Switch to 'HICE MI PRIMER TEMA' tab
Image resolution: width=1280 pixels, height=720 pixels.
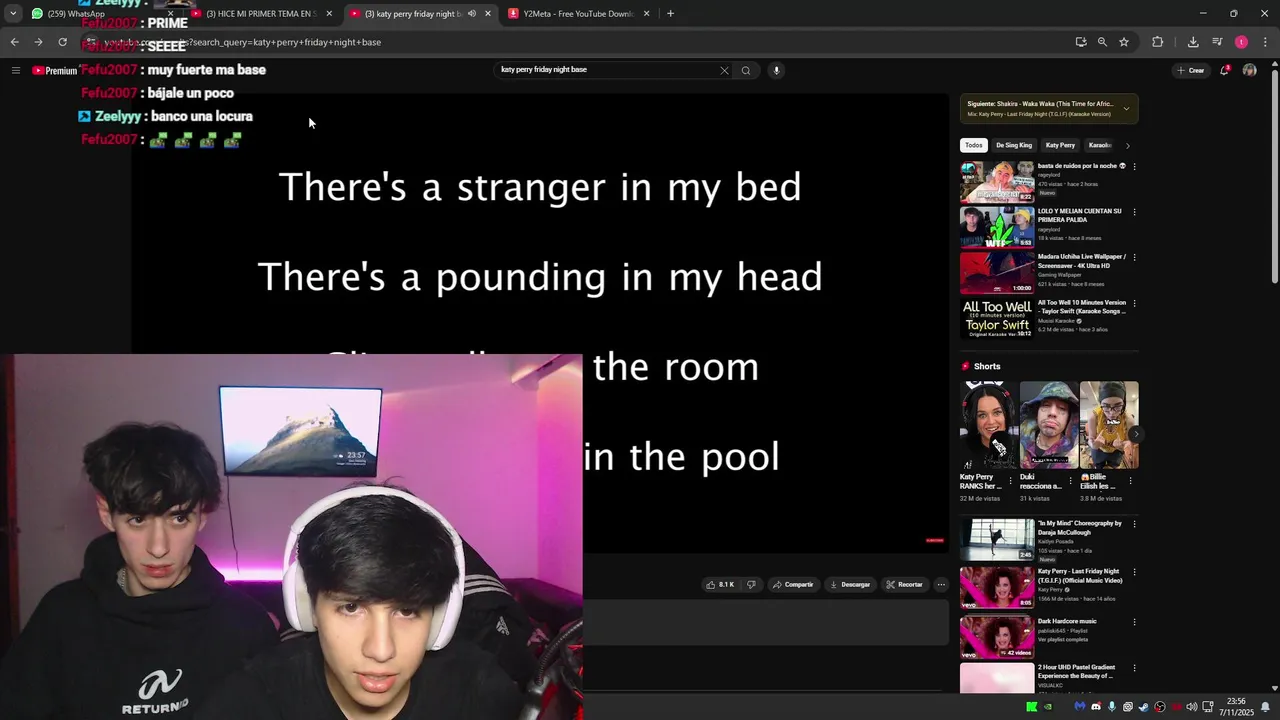[262, 14]
